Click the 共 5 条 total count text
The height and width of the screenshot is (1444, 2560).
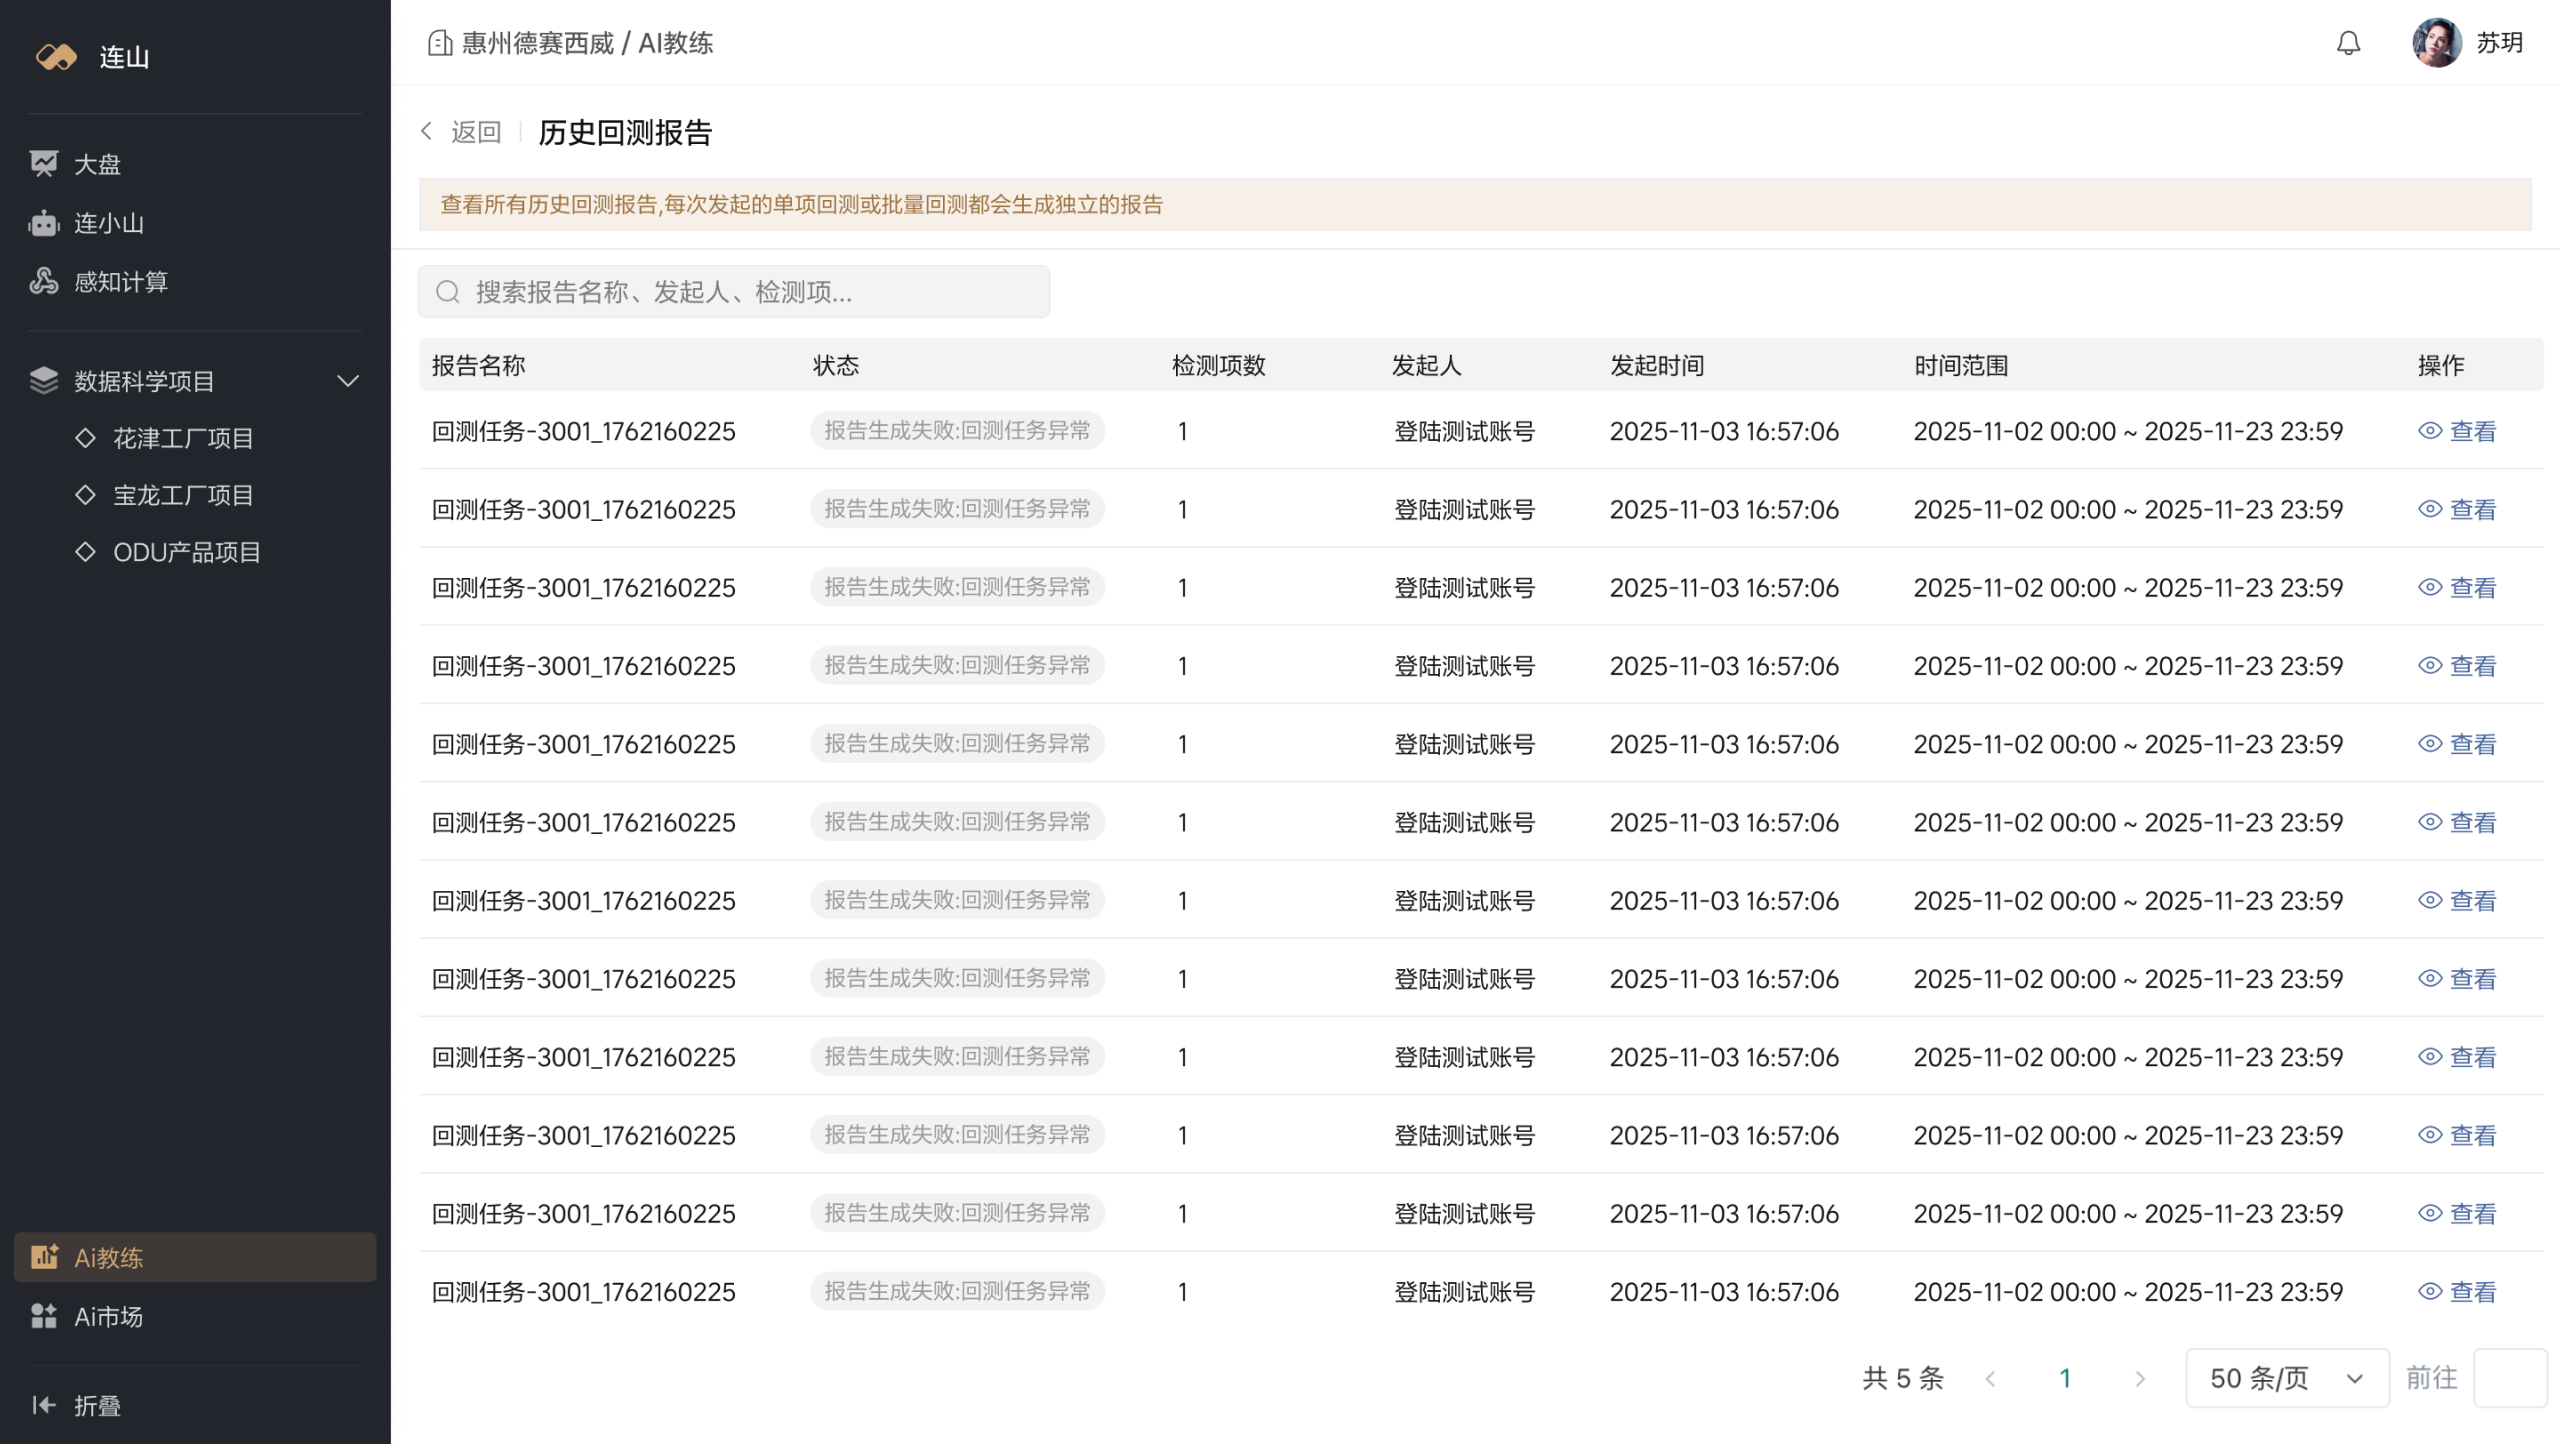pos(1903,1378)
